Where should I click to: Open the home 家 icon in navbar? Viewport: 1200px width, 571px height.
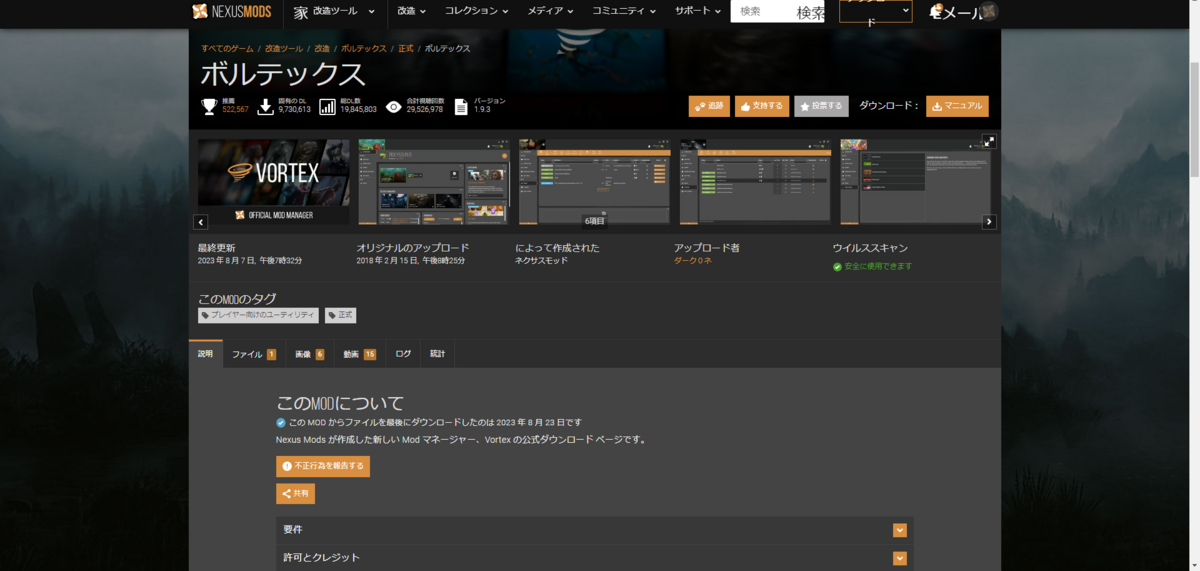click(x=301, y=12)
